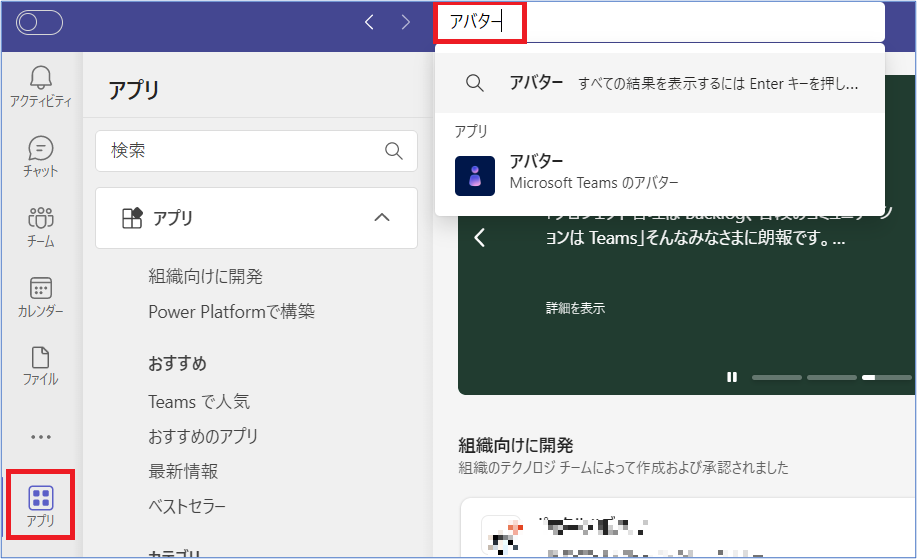Viewport: 917px width, 559px height.
Task: Pause the banner carousel
Action: (732, 377)
